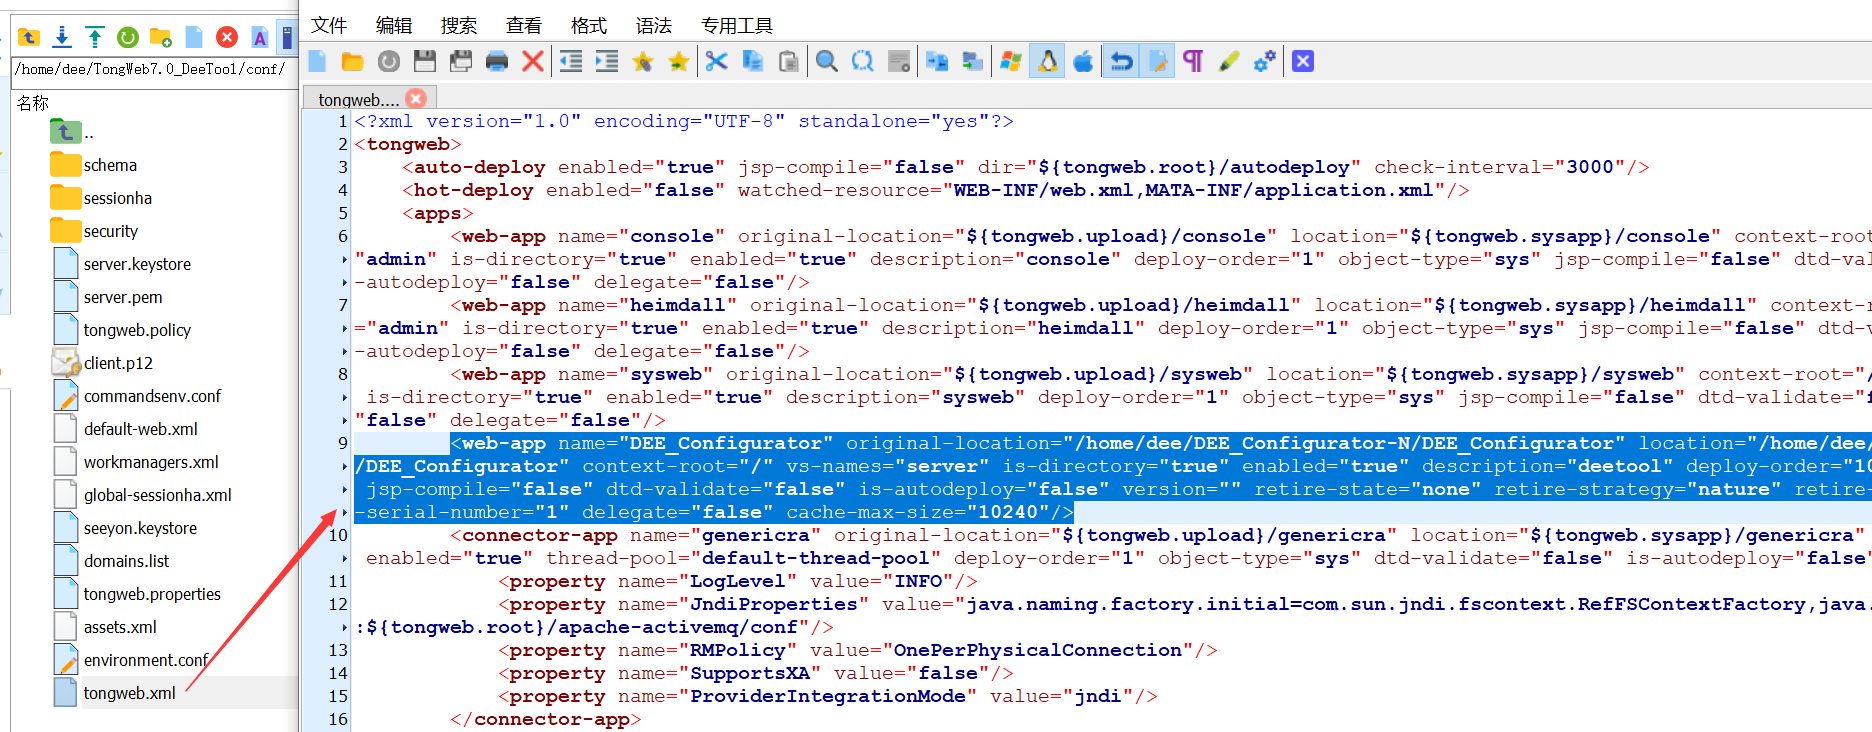Toggle word wrap with blue return-arrow icon

tap(1121, 61)
